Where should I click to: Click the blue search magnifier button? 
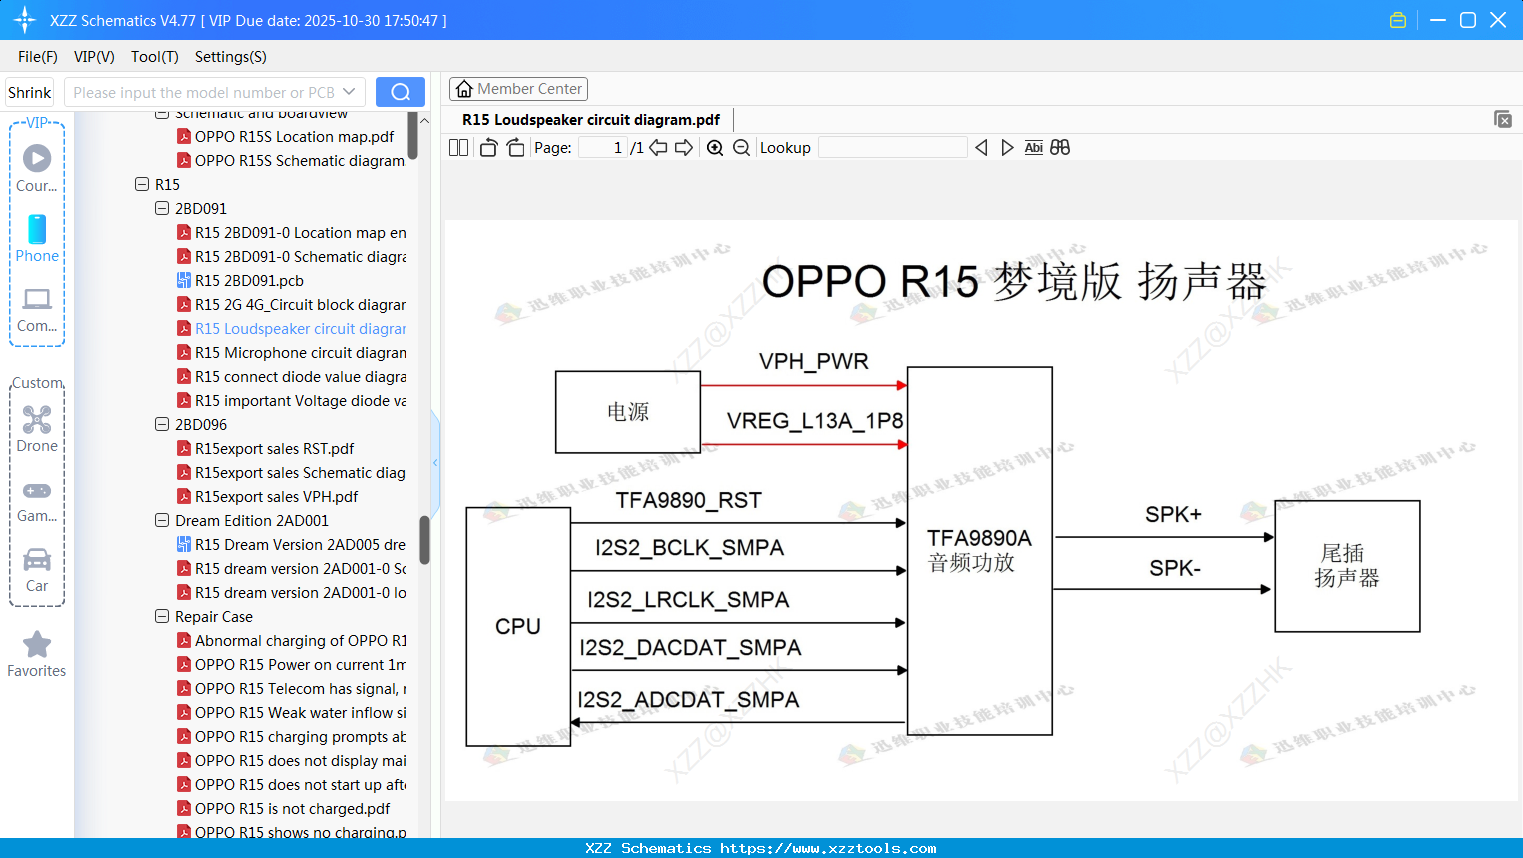click(x=400, y=92)
